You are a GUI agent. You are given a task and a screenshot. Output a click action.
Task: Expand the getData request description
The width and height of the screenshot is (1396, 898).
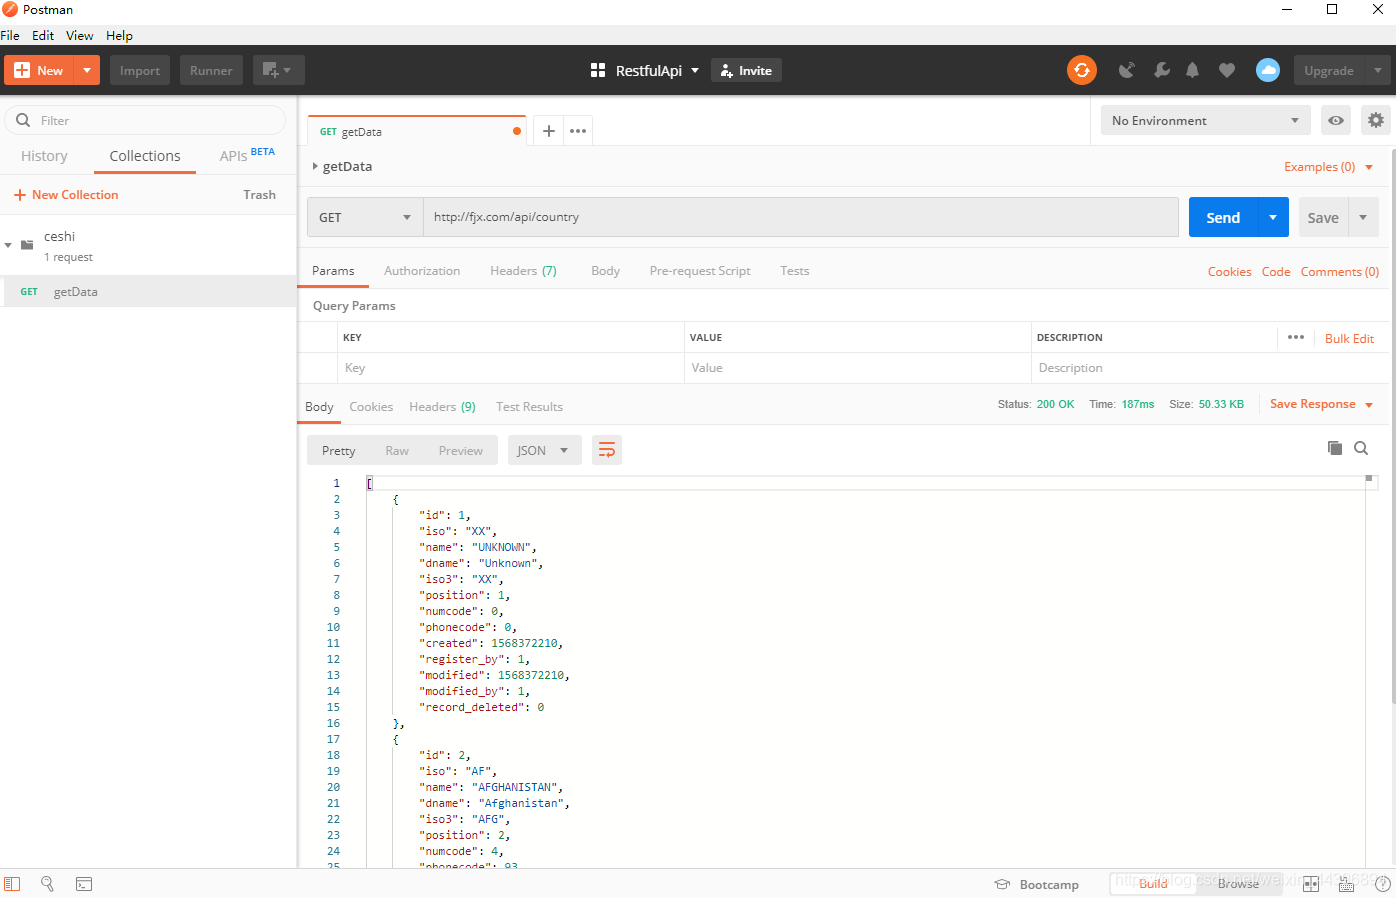click(315, 166)
